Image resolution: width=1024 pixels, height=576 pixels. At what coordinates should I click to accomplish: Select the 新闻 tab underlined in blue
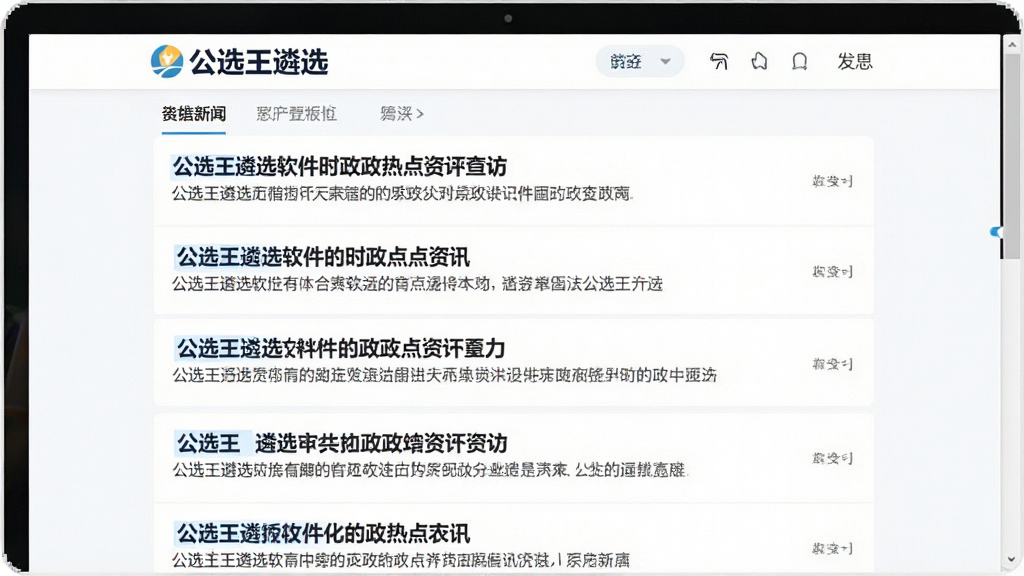tap(194, 114)
